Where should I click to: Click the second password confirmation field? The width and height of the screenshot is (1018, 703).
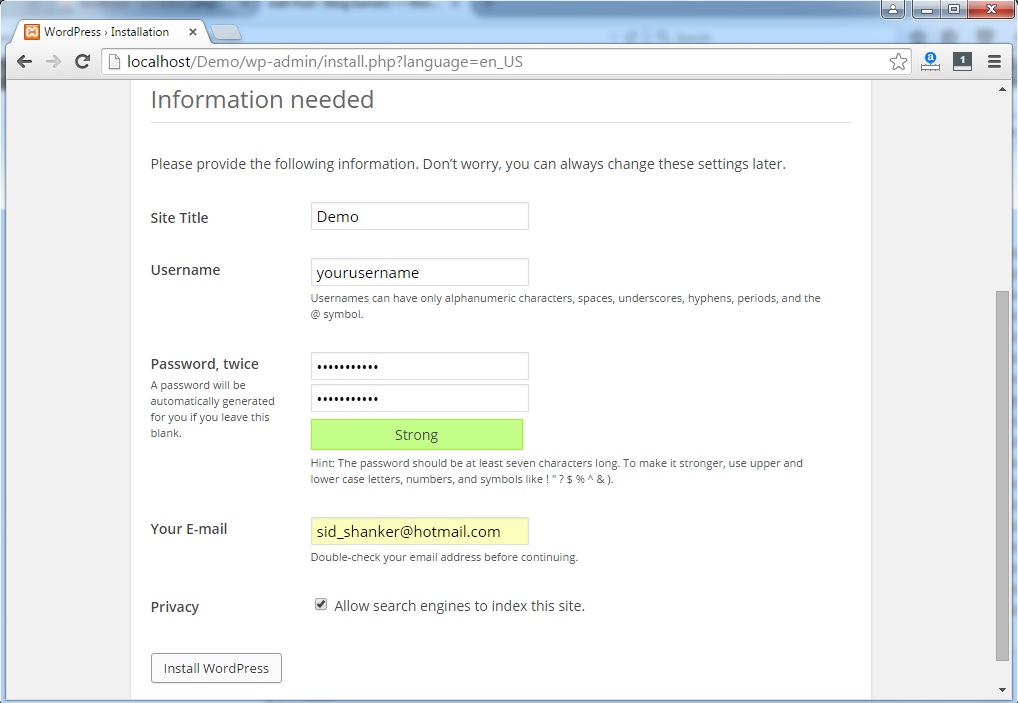(419, 398)
